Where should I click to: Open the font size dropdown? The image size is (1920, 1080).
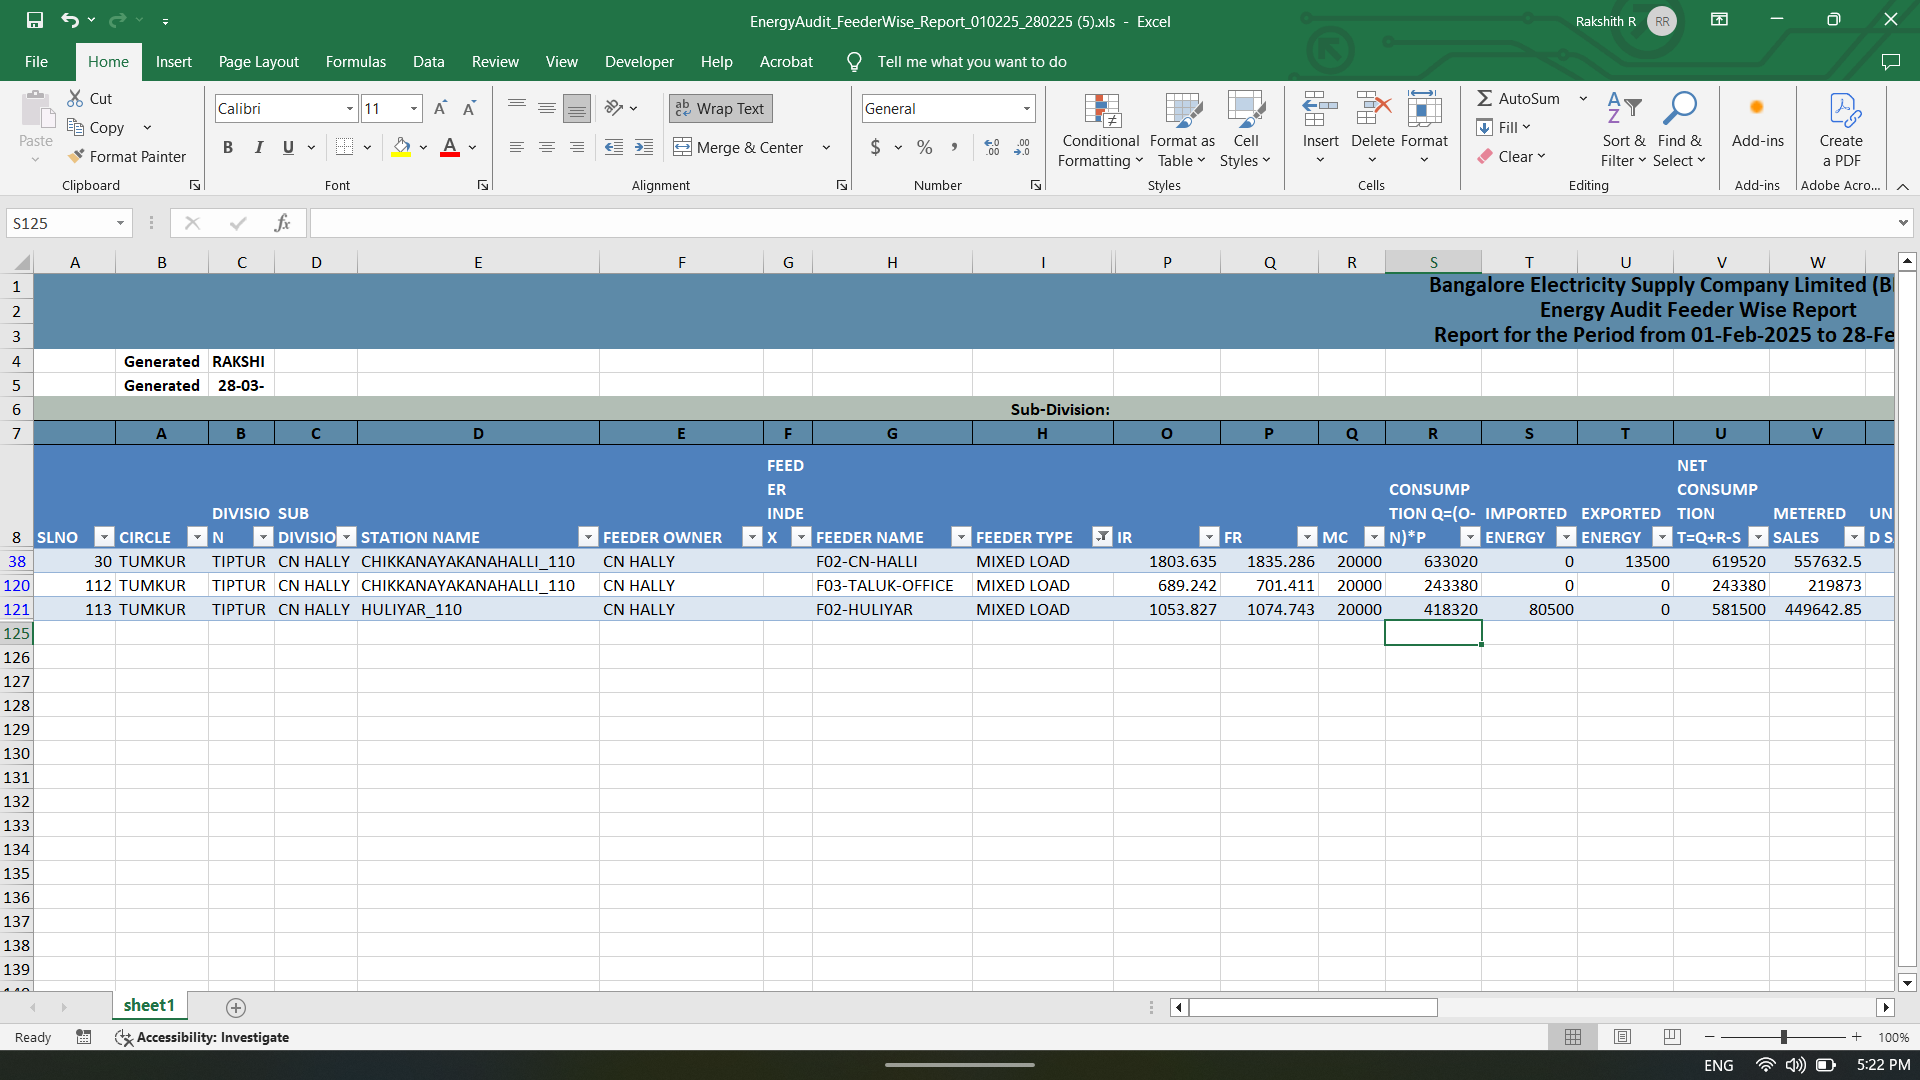click(x=414, y=108)
